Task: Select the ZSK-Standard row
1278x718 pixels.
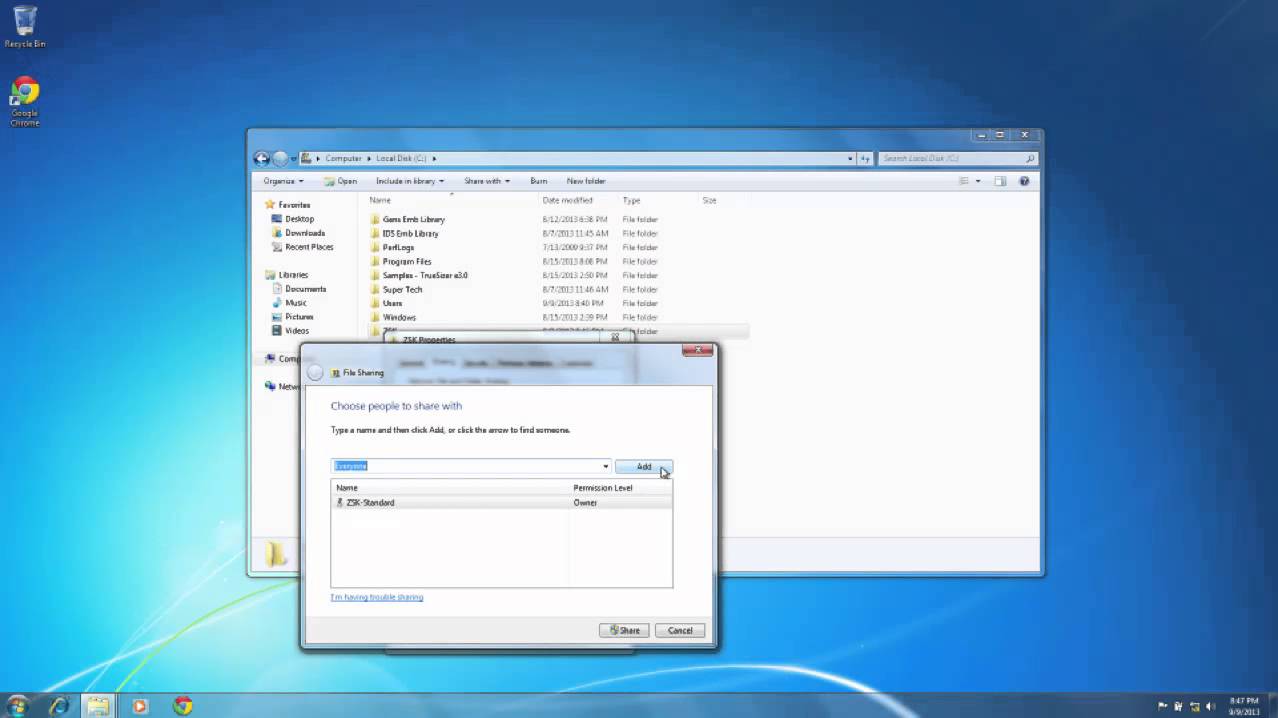Action: click(x=501, y=503)
